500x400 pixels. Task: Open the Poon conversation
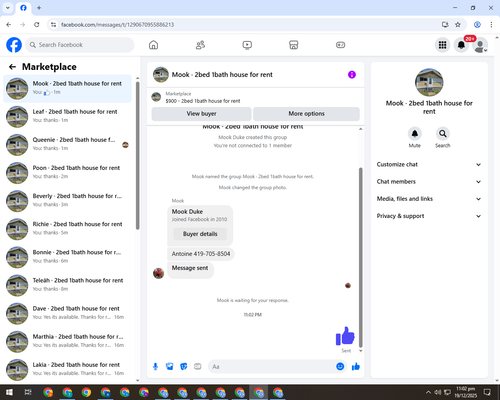[67, 173]
